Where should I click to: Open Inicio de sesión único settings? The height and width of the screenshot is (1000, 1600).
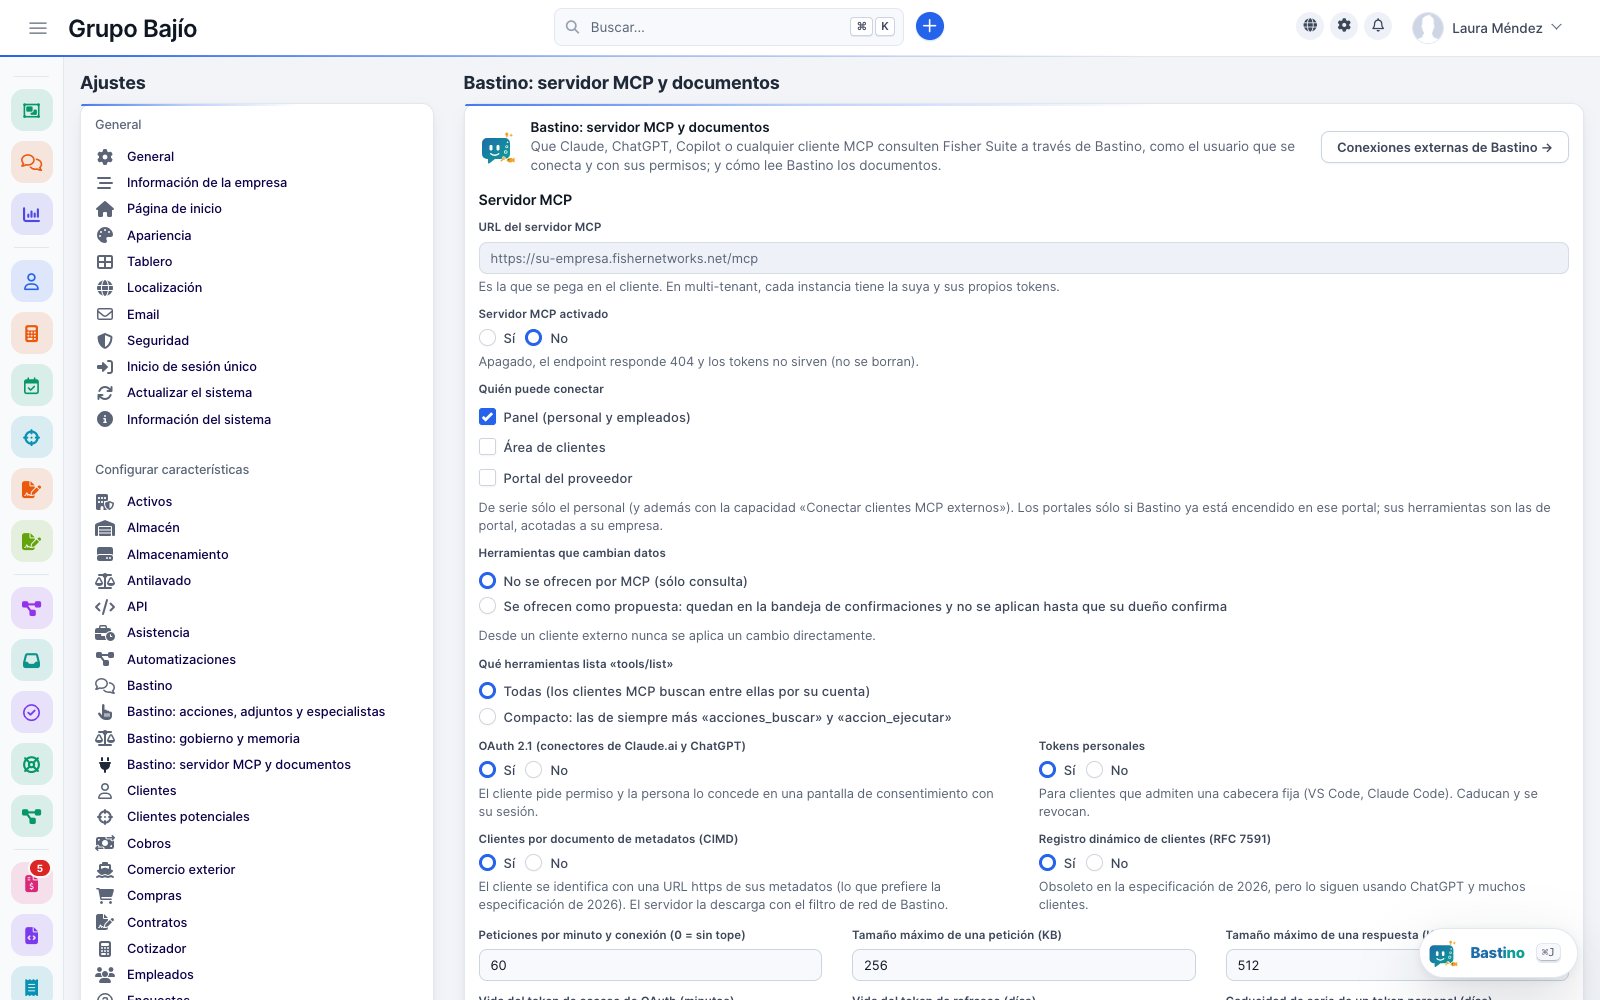191,366
